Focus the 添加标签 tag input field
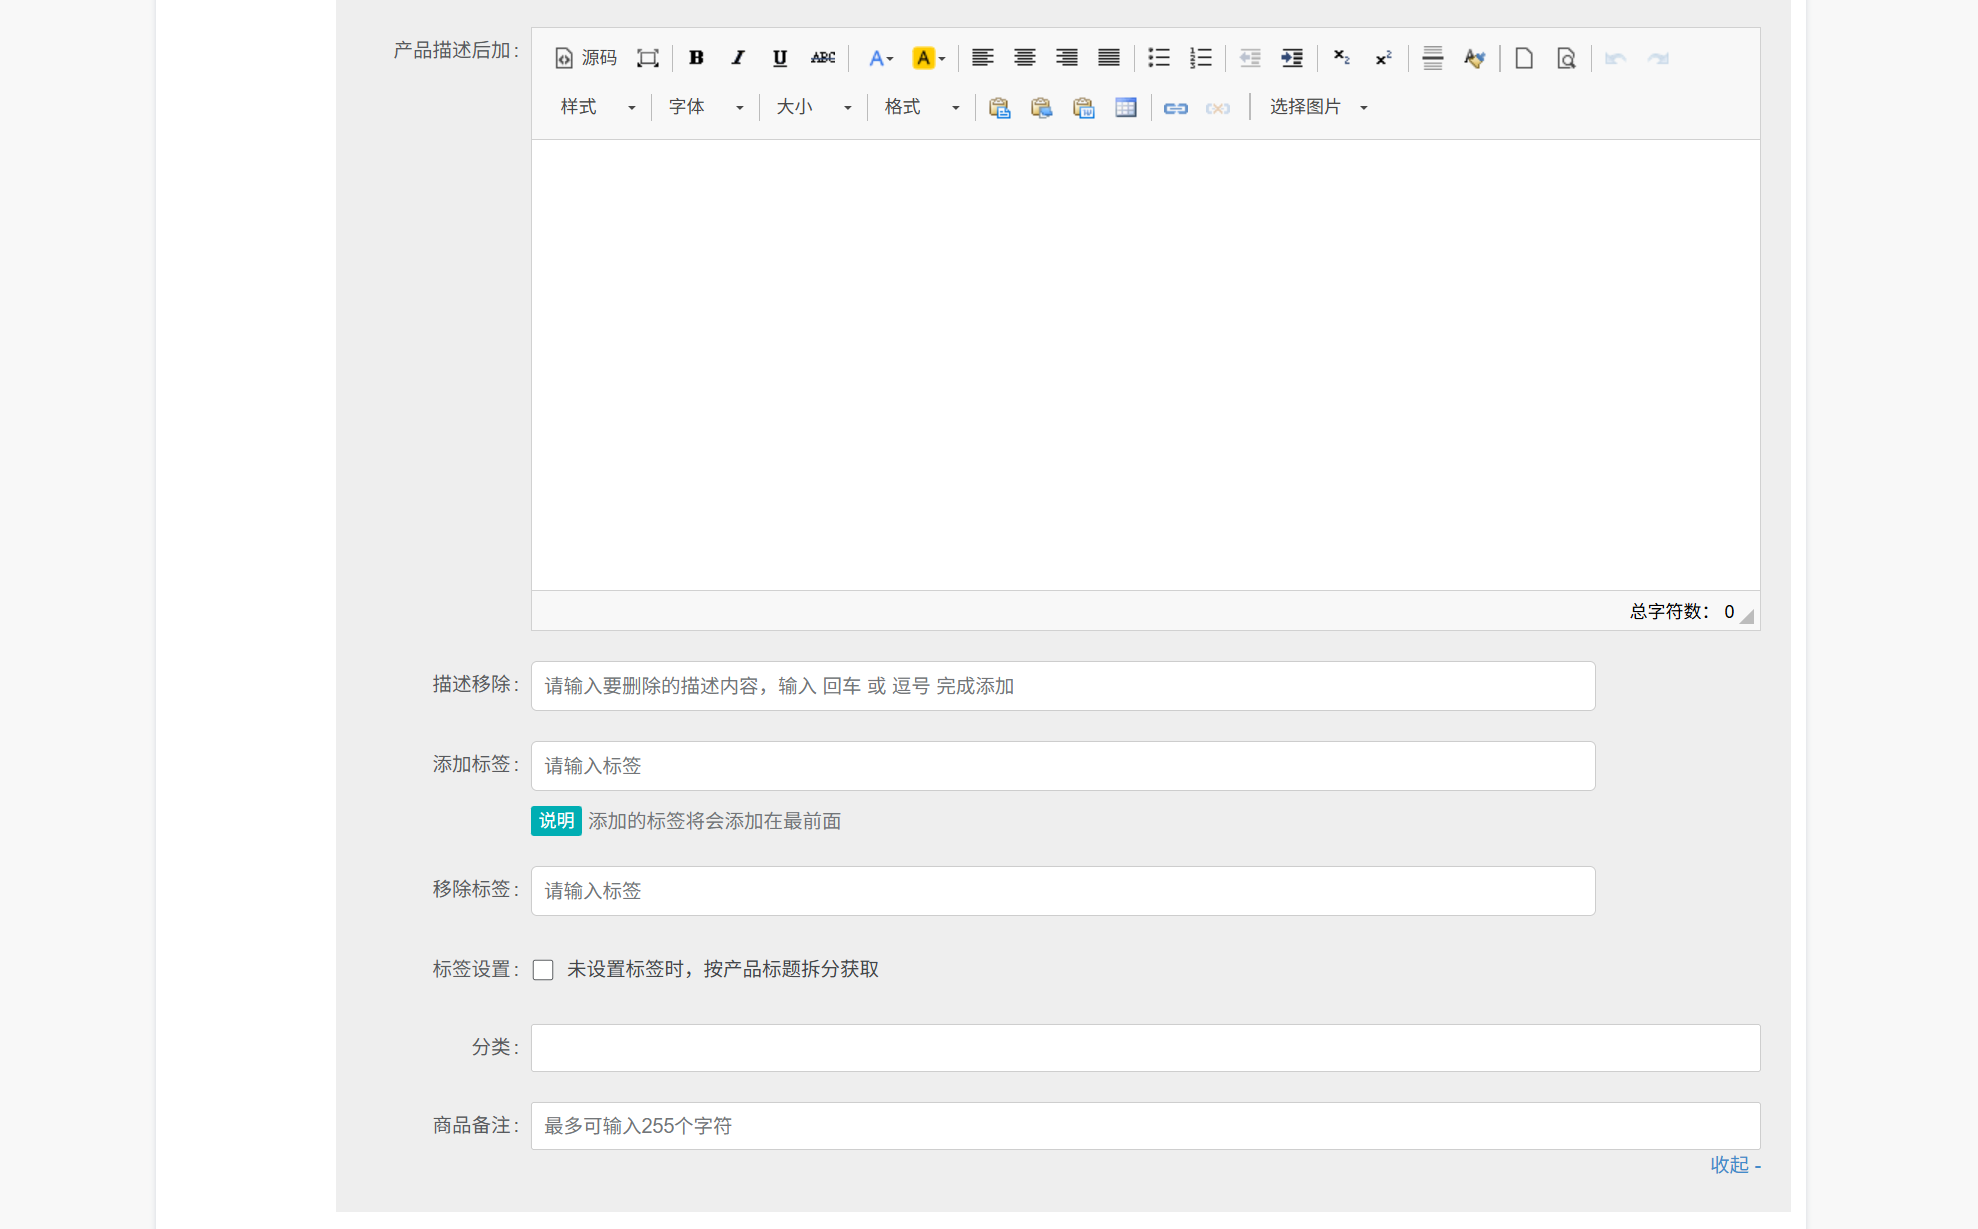This screenshot has width=1978, height=1229. (1062, 766)
